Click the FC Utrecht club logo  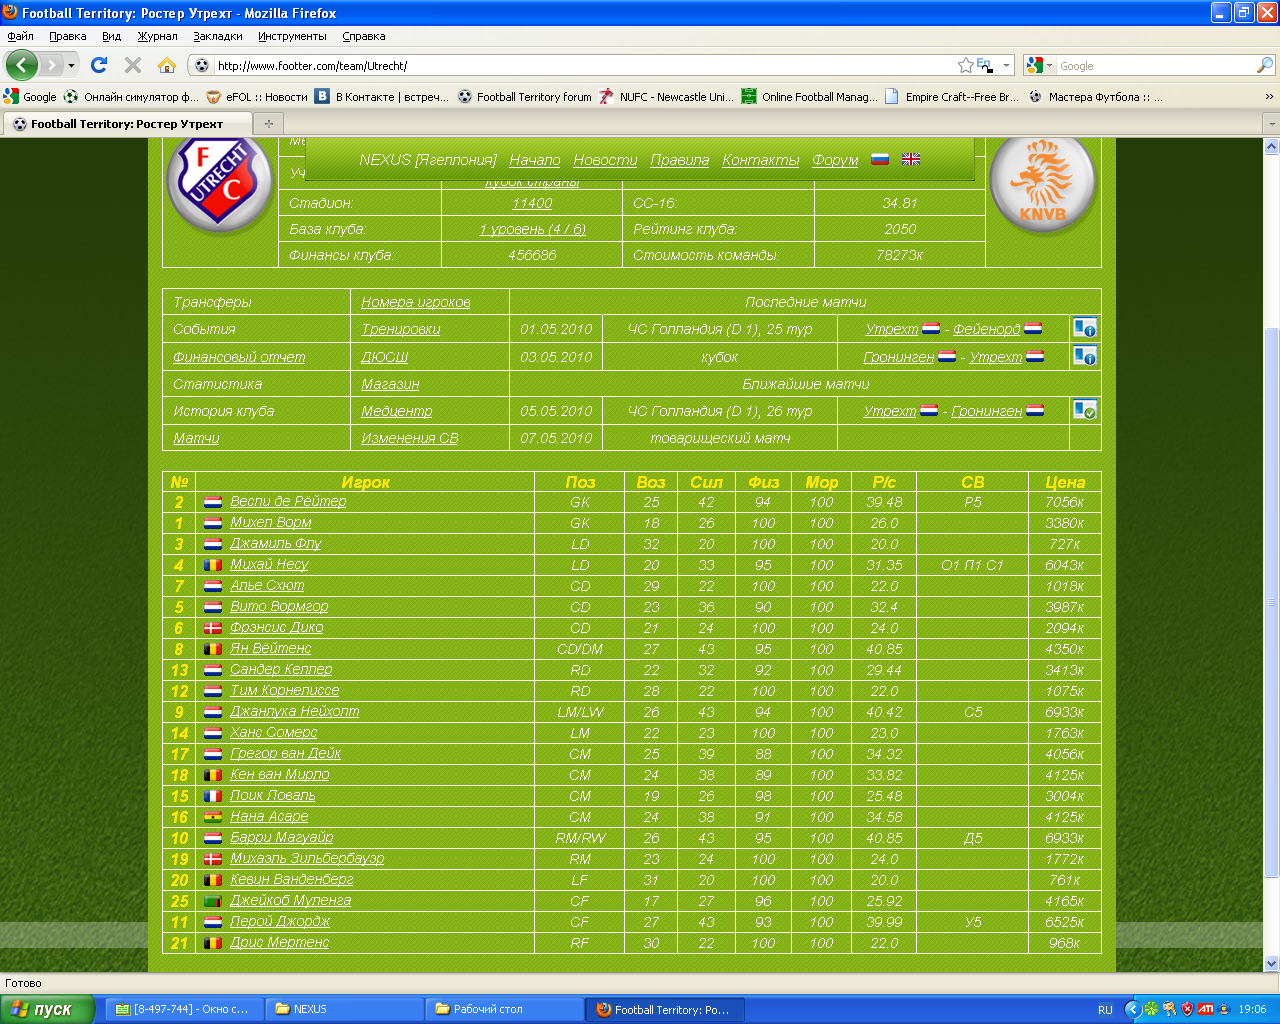pos(220,183)
